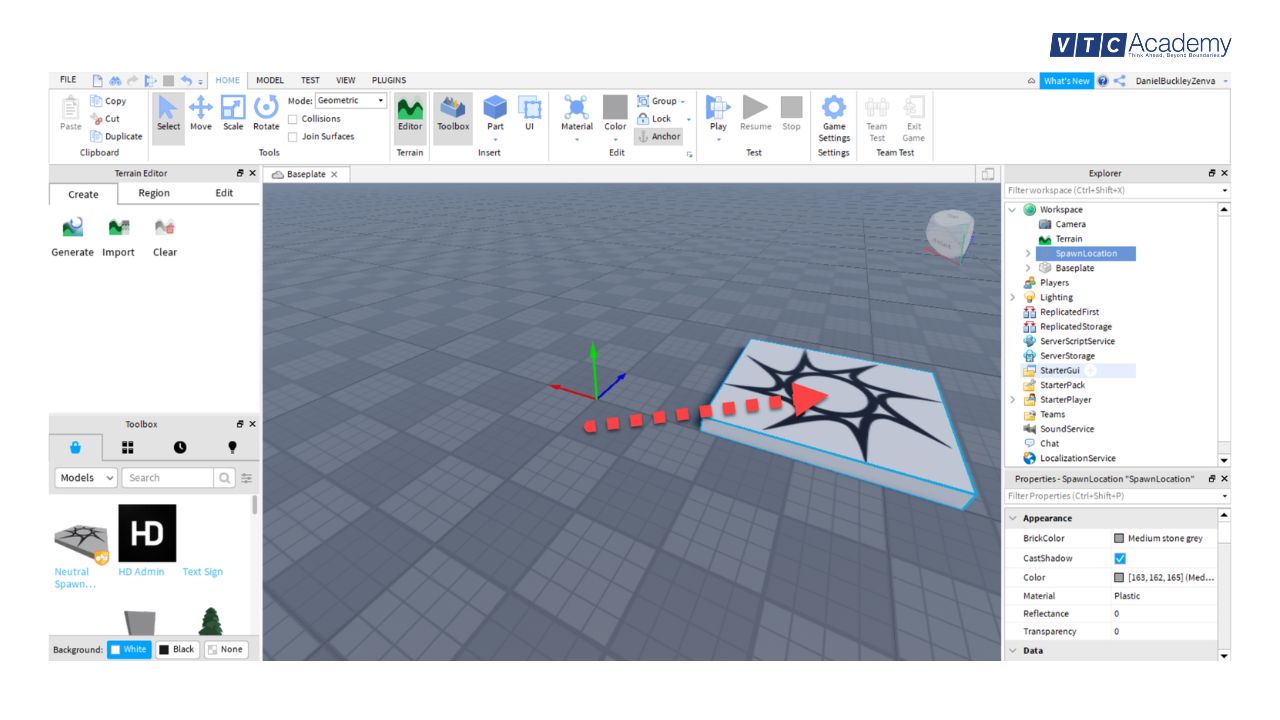This screenshot has height=720, width=1280.
Task: Open the Region tab in Terrain Editor
Action: click(x=153, y=192)
